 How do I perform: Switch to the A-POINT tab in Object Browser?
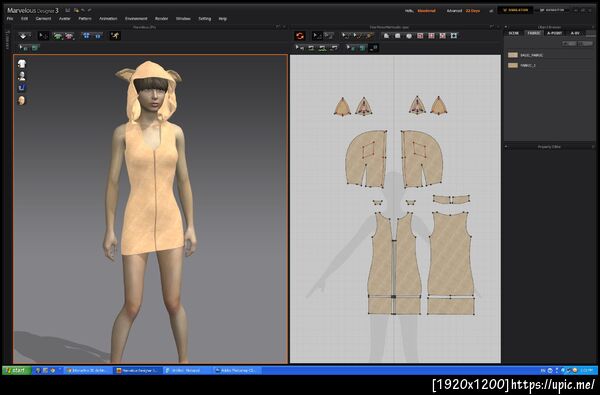554,33
